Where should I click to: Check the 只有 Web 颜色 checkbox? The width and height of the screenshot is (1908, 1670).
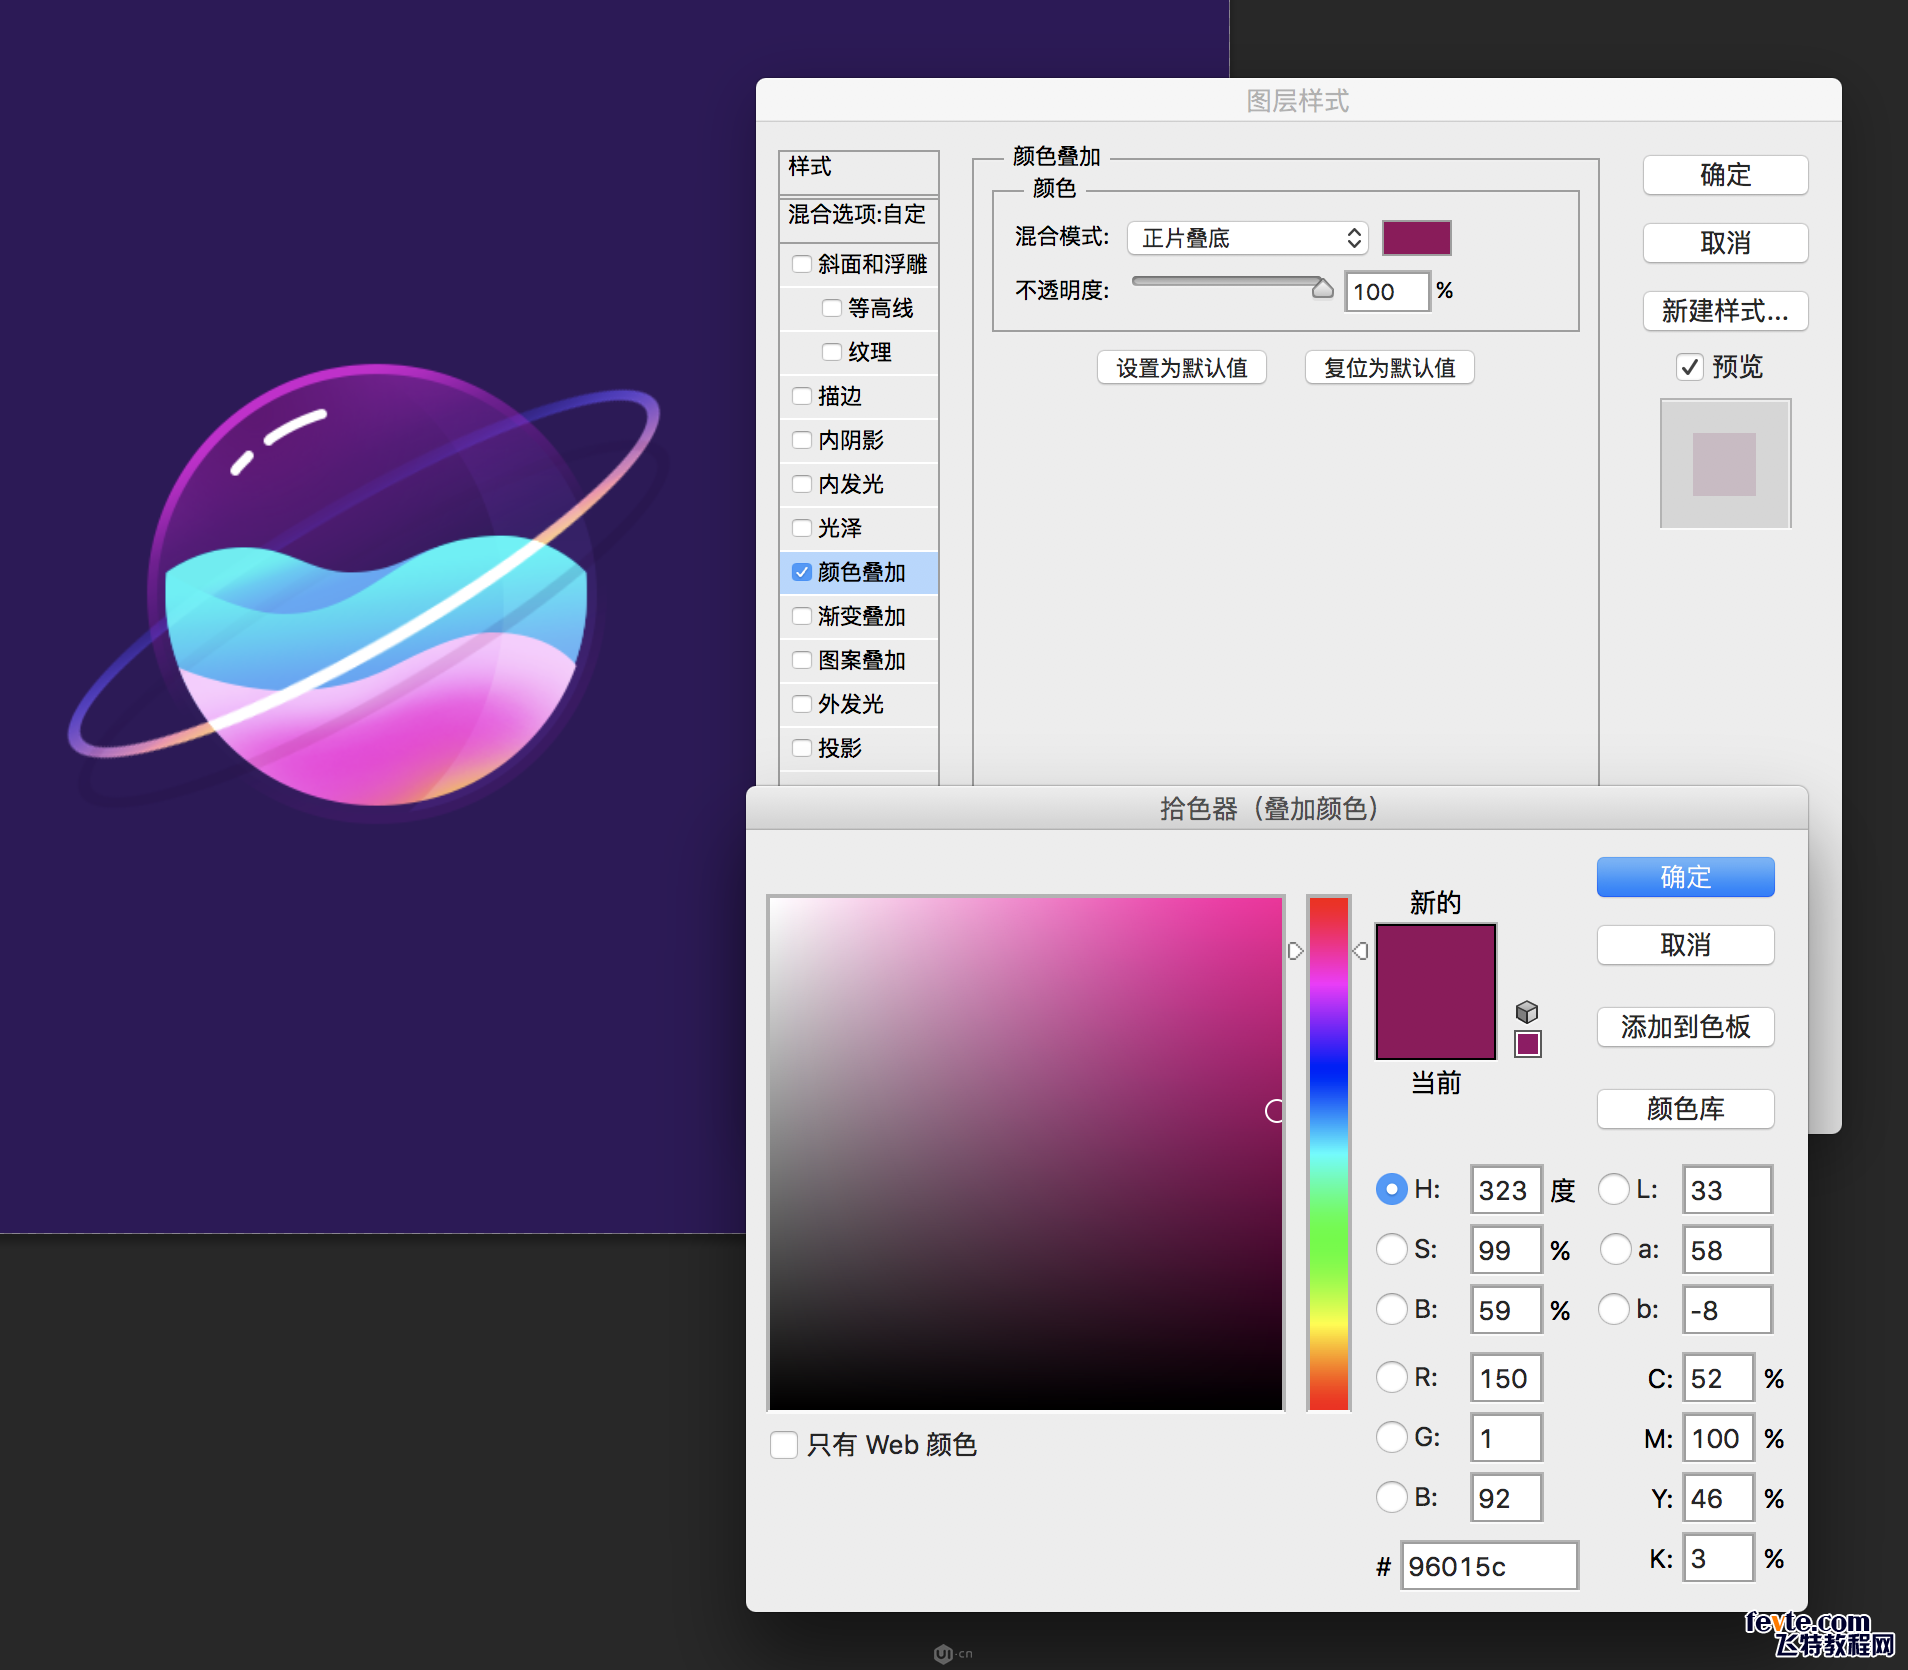pyautogui.click(x=784, y=1444)
